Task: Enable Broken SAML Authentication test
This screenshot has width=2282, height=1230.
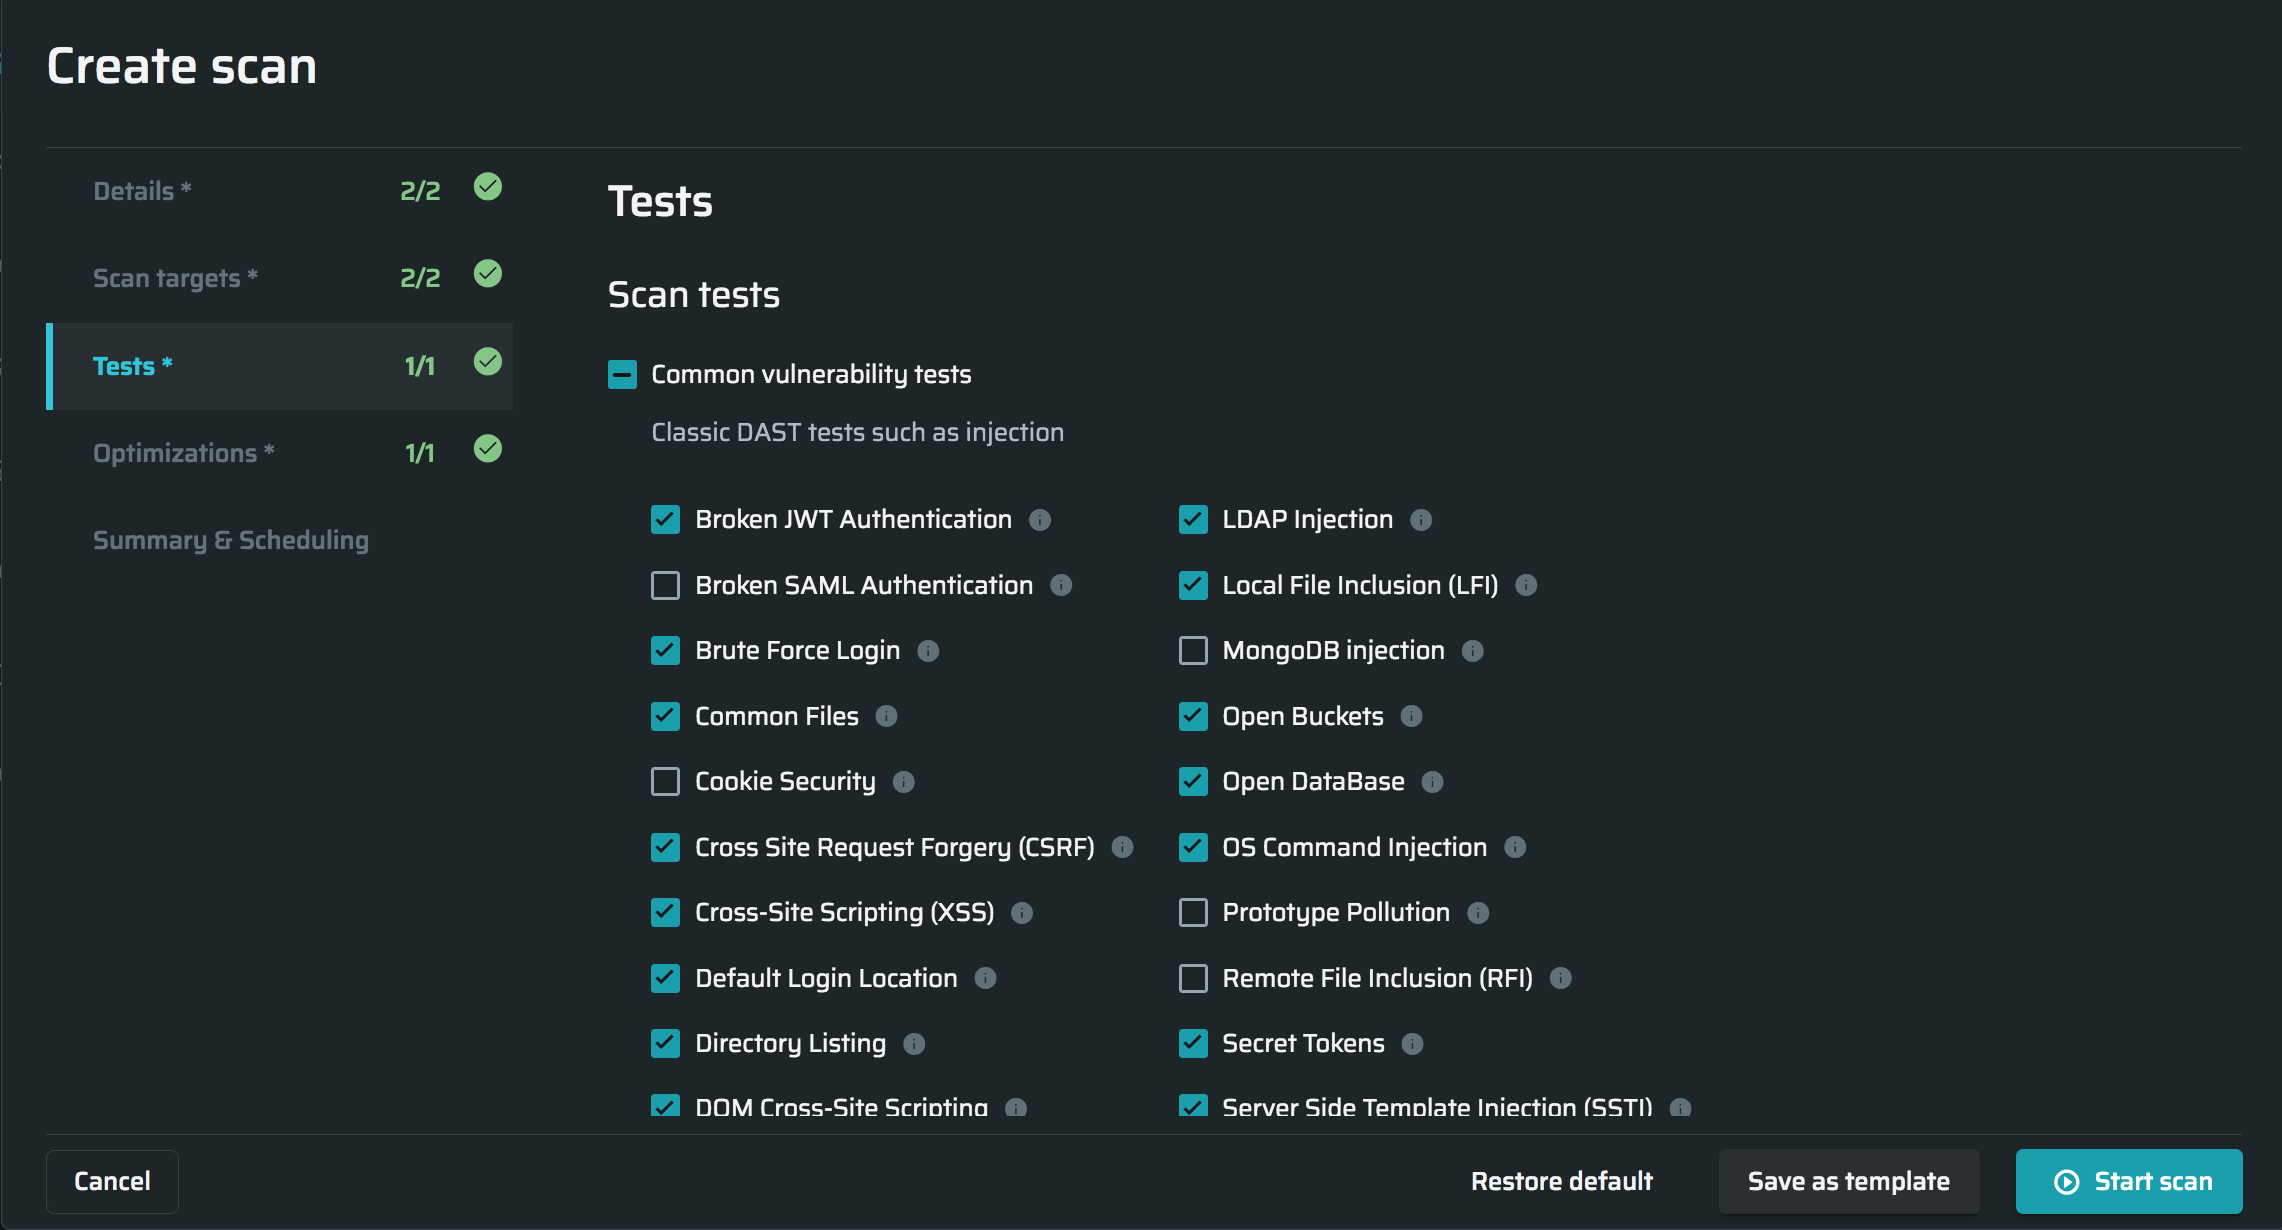Action: 666,585
